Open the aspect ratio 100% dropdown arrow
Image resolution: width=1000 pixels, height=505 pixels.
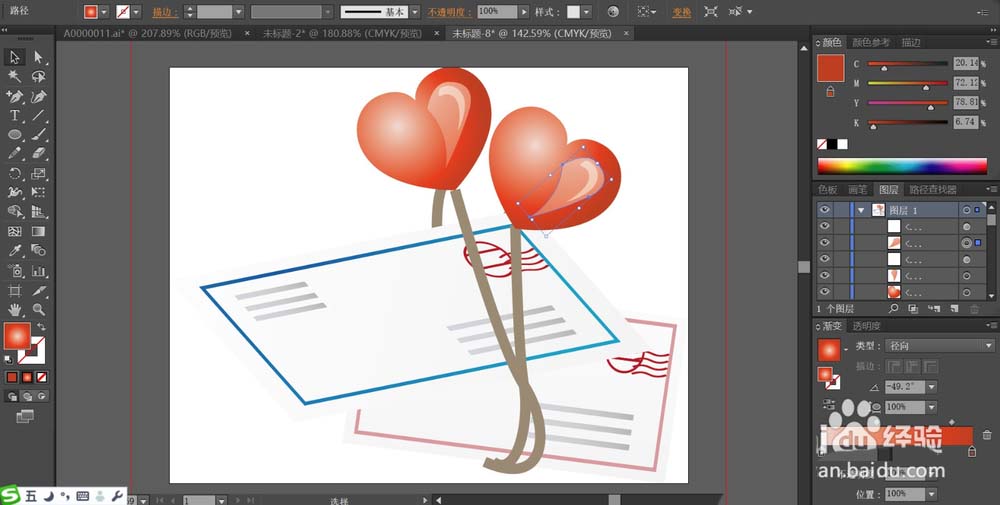point(931,407)
